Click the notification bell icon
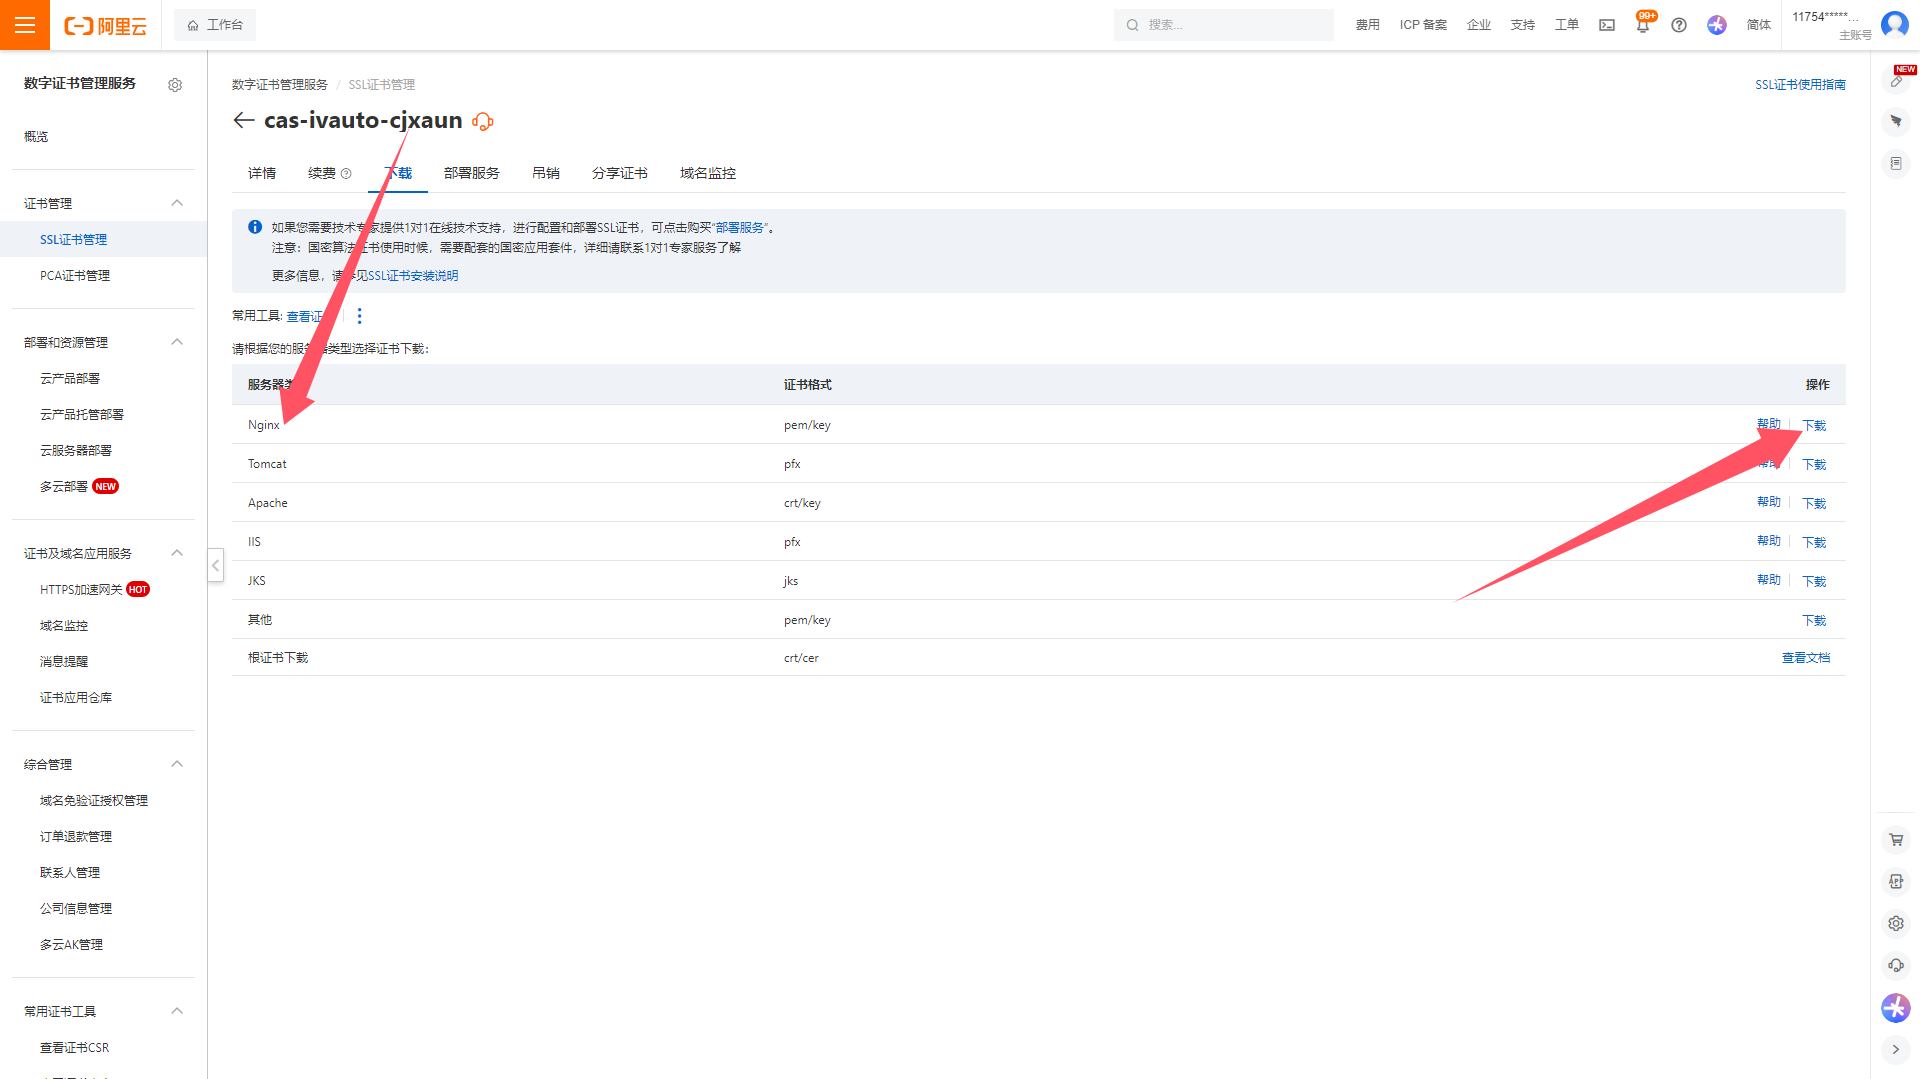 point(1643,26)
